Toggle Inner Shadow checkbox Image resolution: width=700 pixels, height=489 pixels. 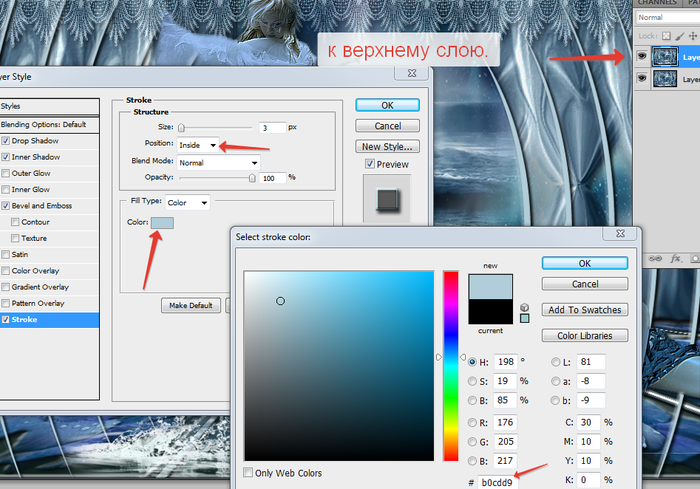coord(5,157)
